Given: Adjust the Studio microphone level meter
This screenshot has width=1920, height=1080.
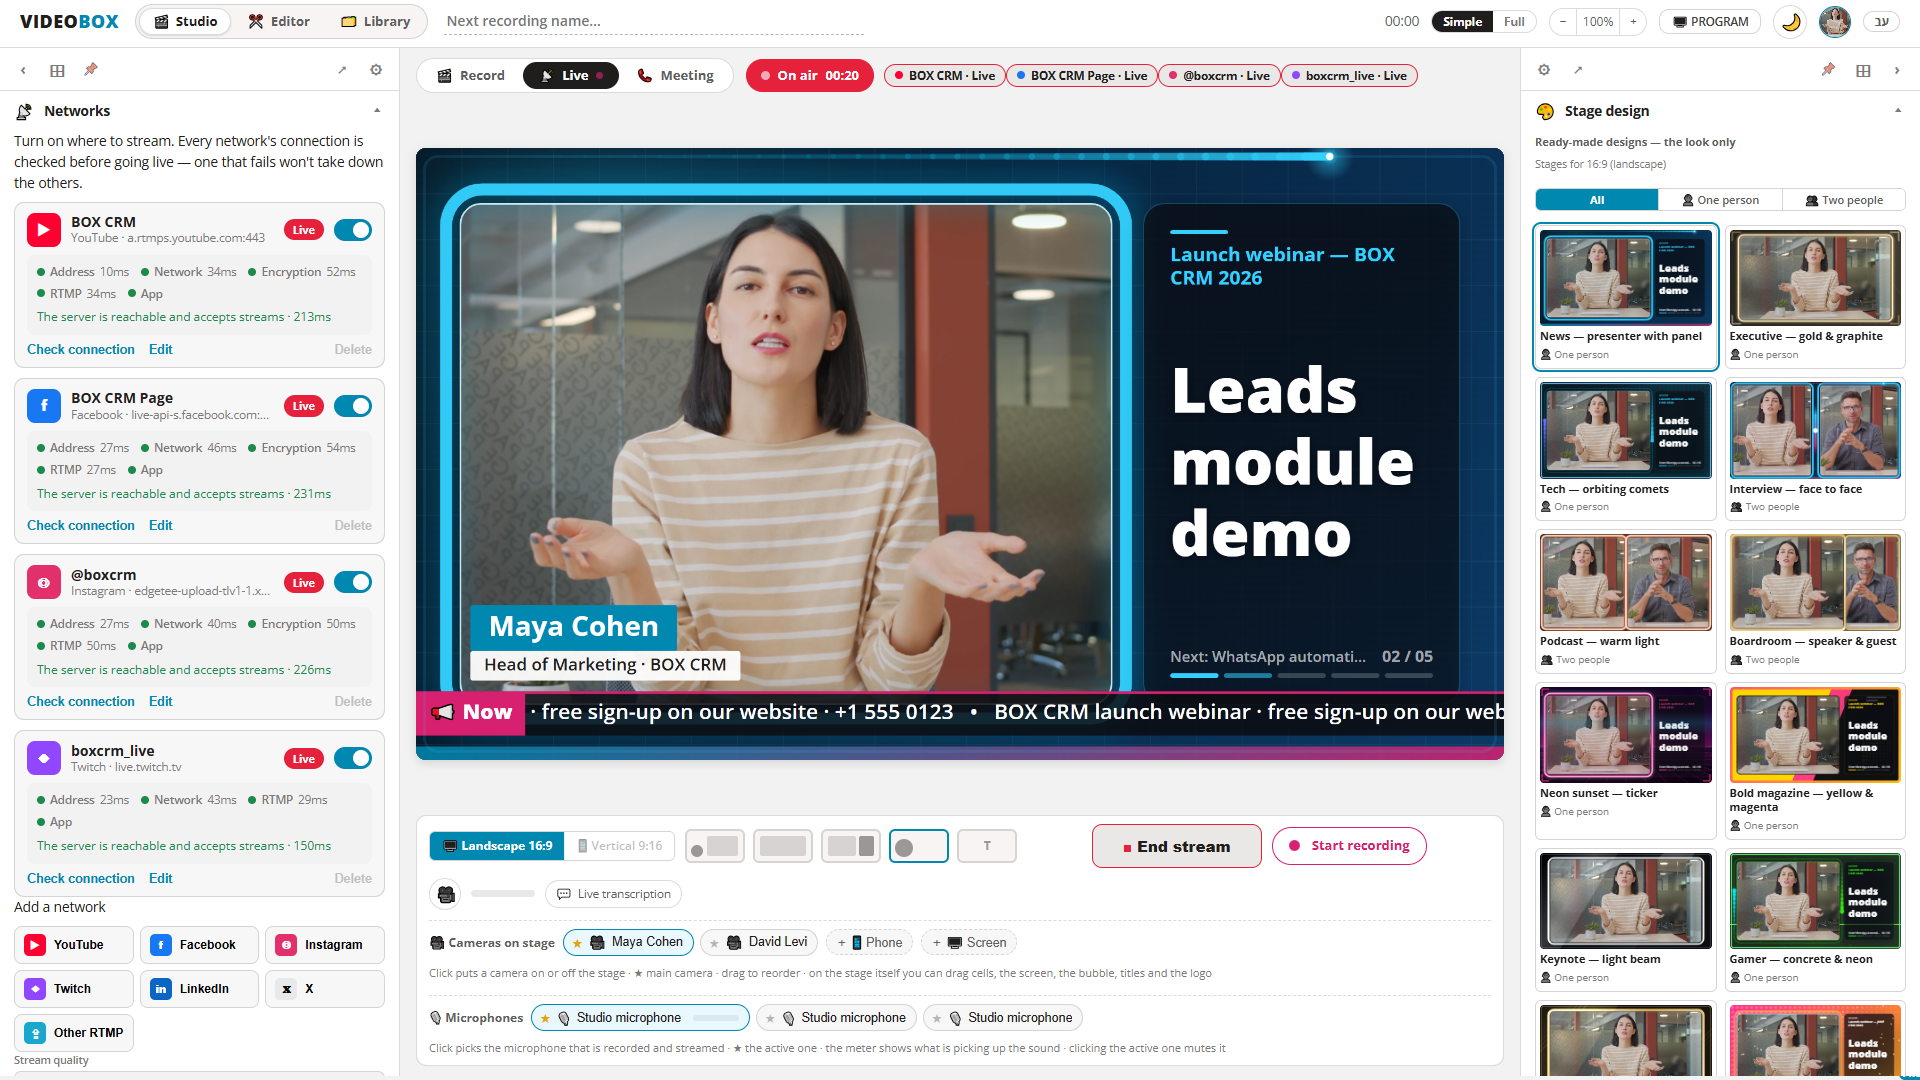Looking at the screenshot, I should click(x=716, y=1018).
